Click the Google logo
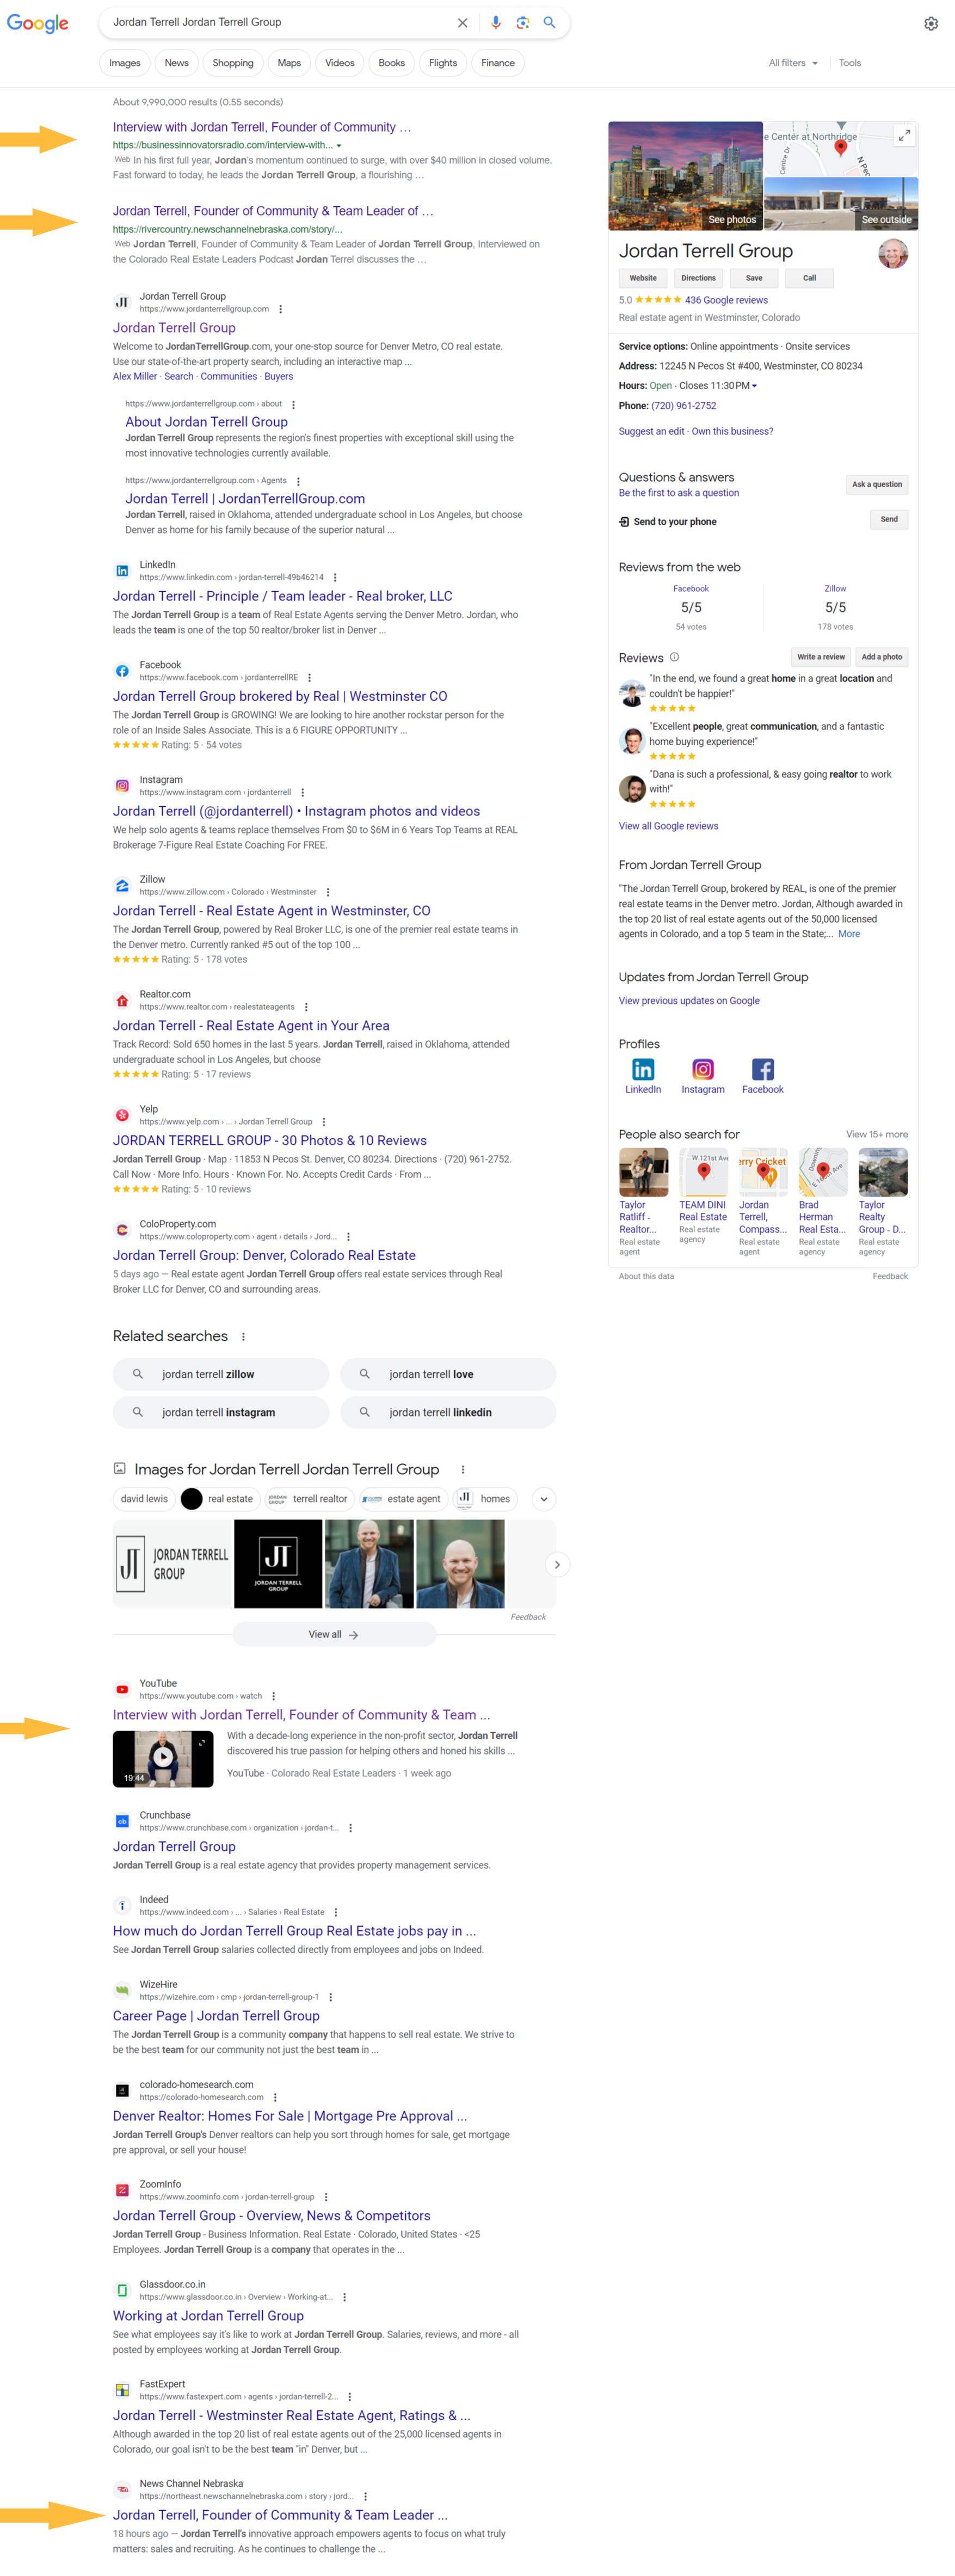The image size is (955, 2576). tap(38, 23)
